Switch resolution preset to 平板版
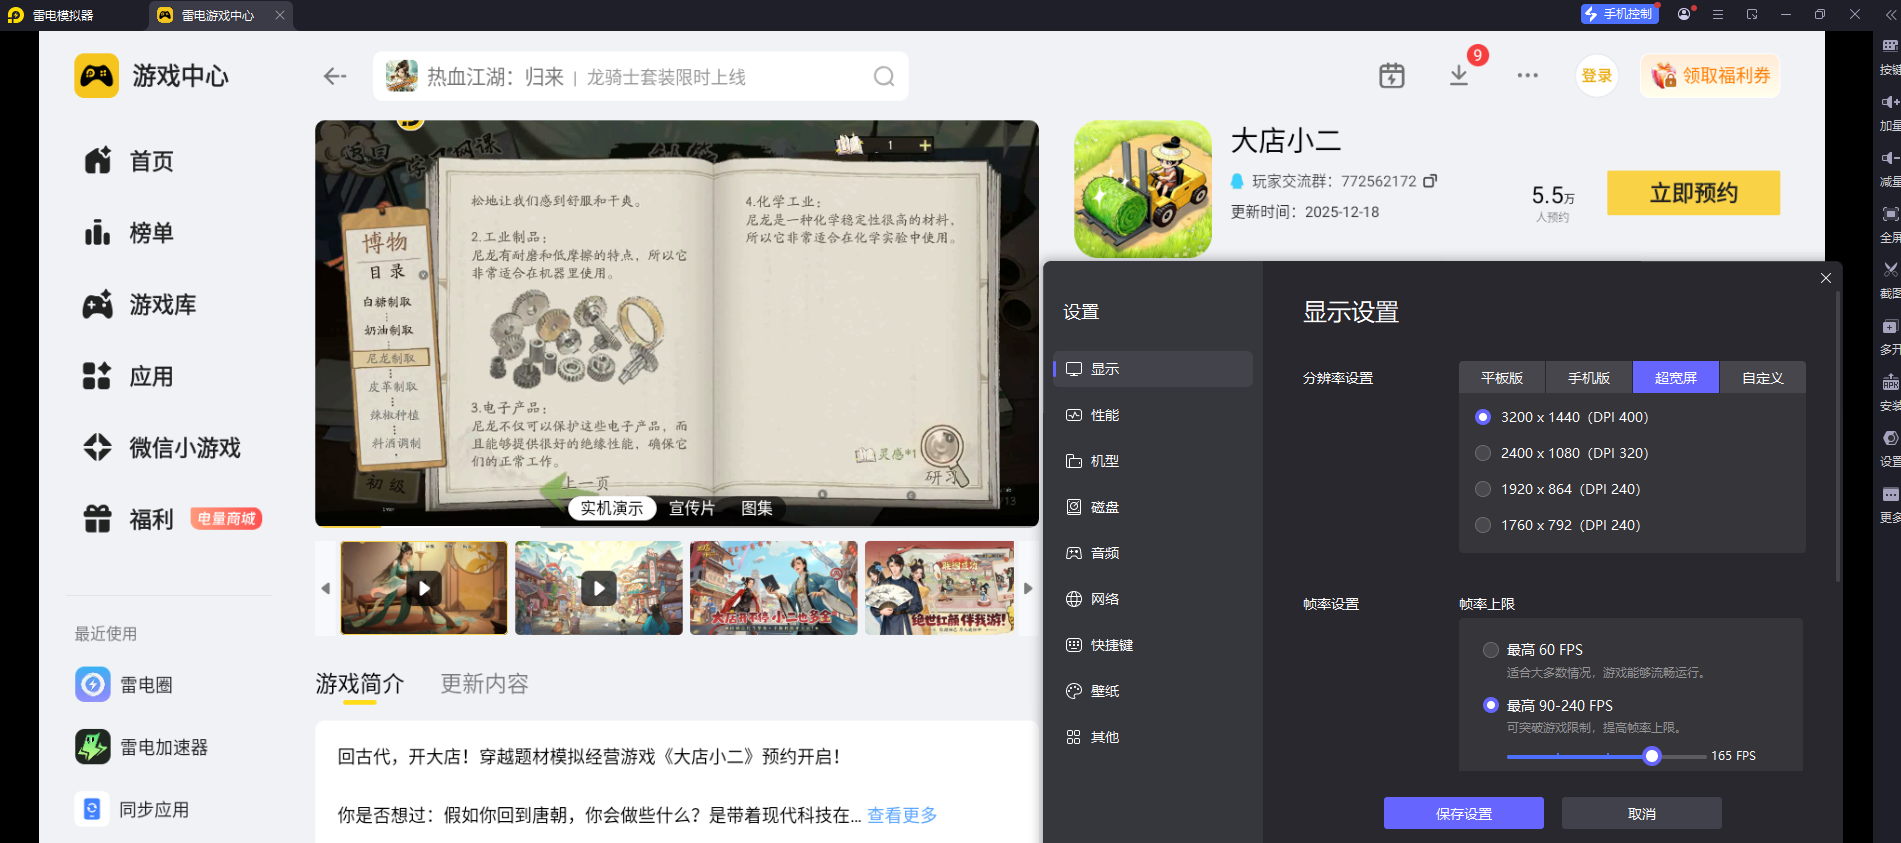Screen dimensions: 1901x843 [1502, 377]
